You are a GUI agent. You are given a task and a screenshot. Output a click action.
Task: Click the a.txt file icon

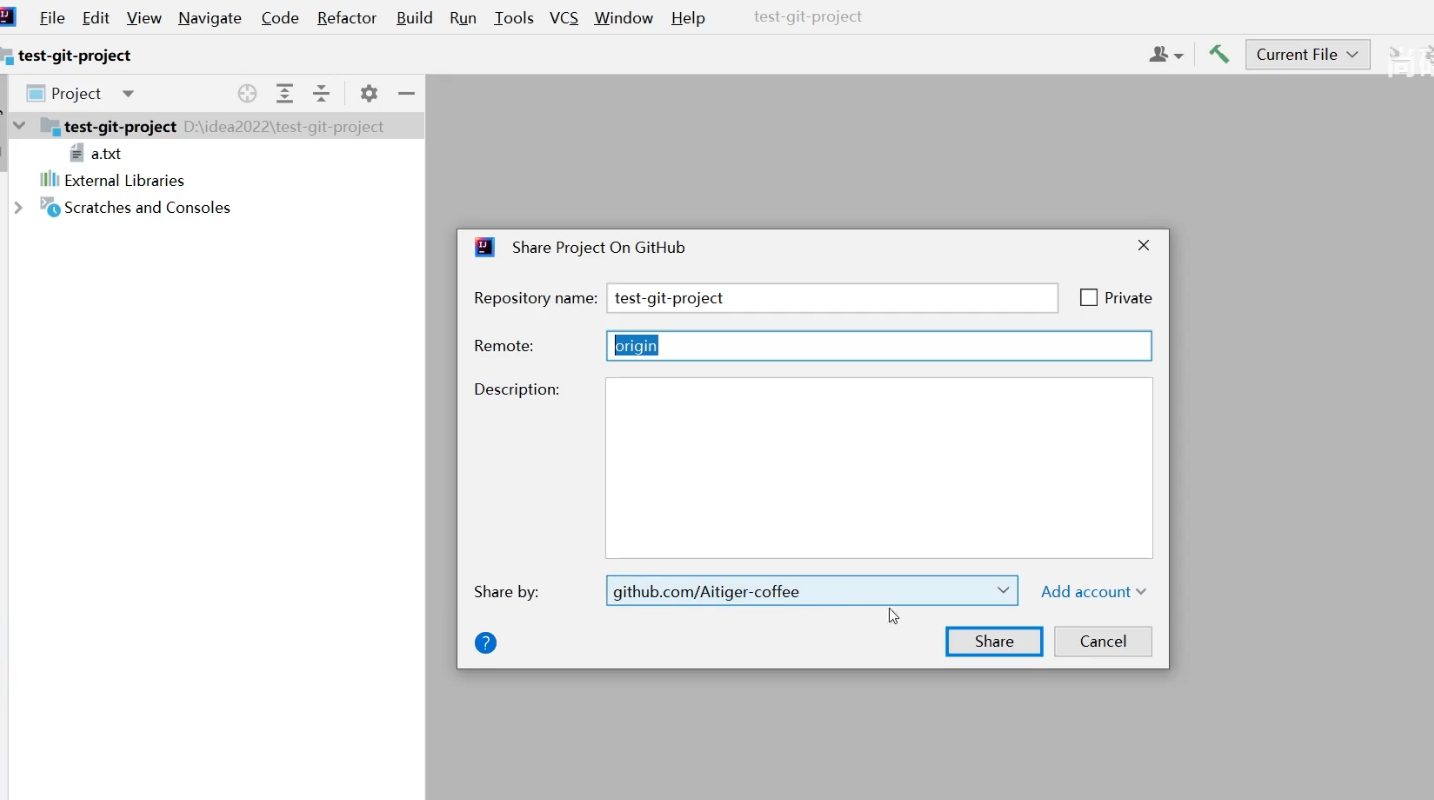(77, 153)
